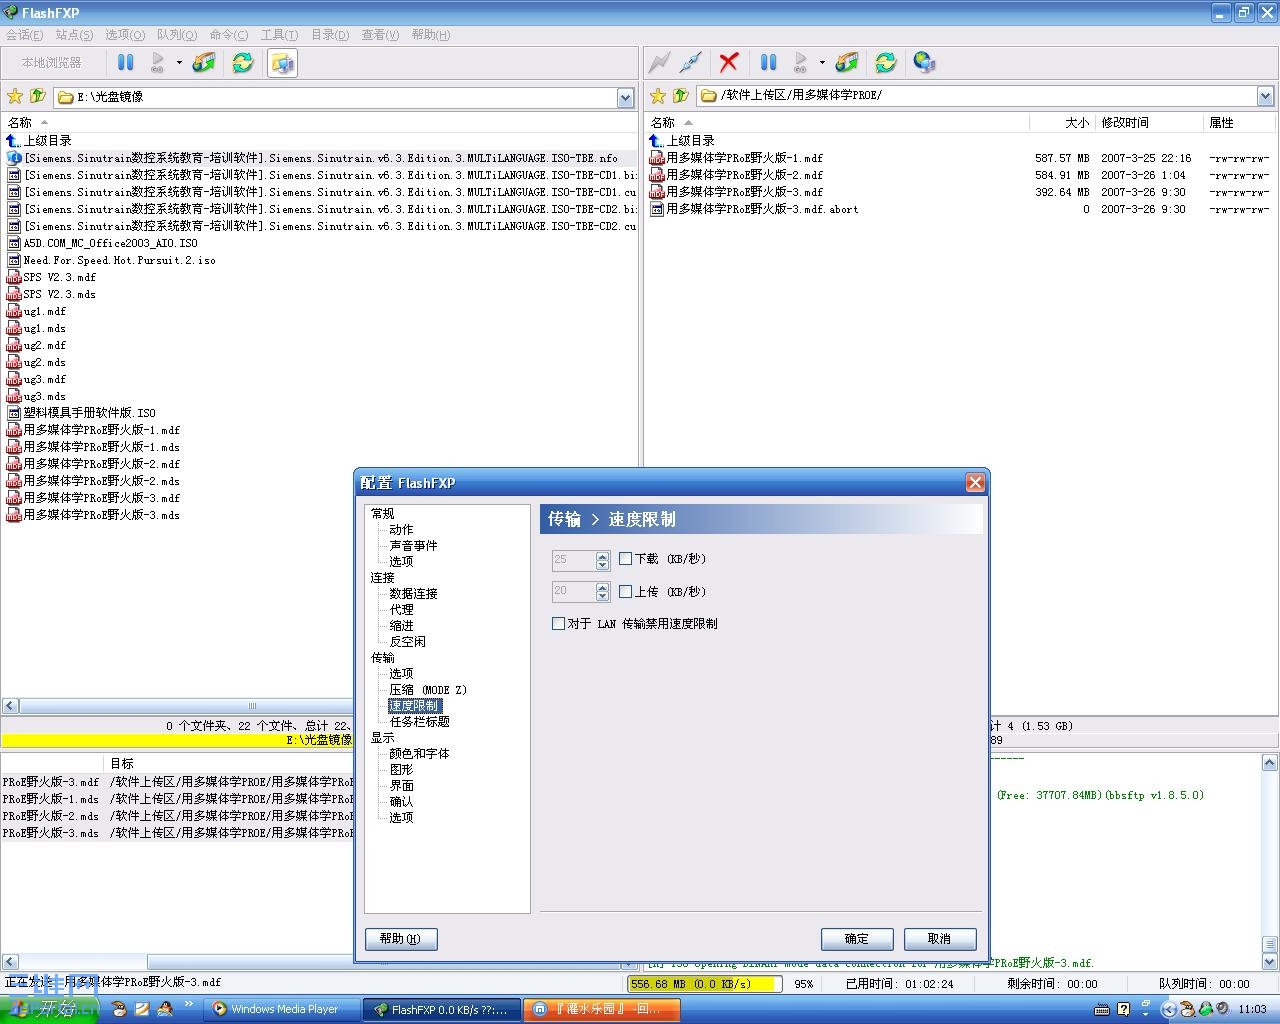
Task: Click the download speed value field
Action: click(574, 560)
